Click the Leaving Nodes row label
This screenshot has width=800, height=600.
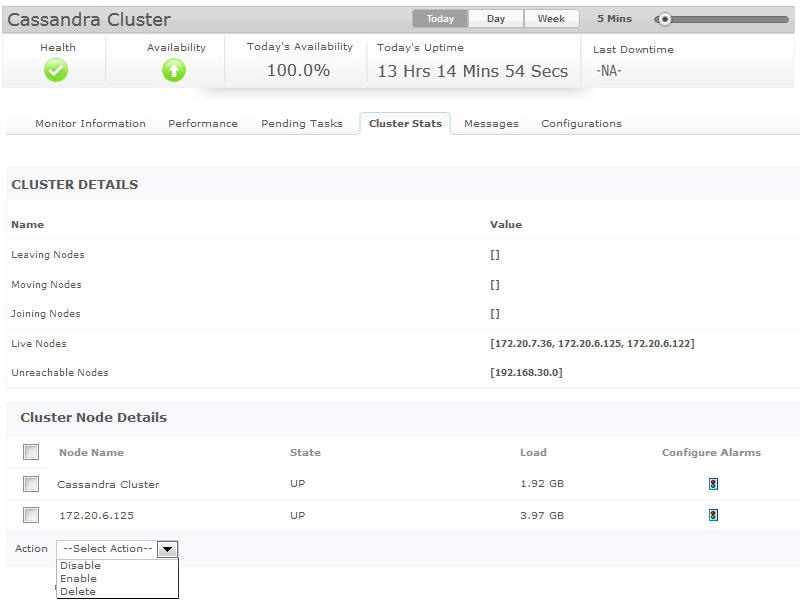point(48,255)
